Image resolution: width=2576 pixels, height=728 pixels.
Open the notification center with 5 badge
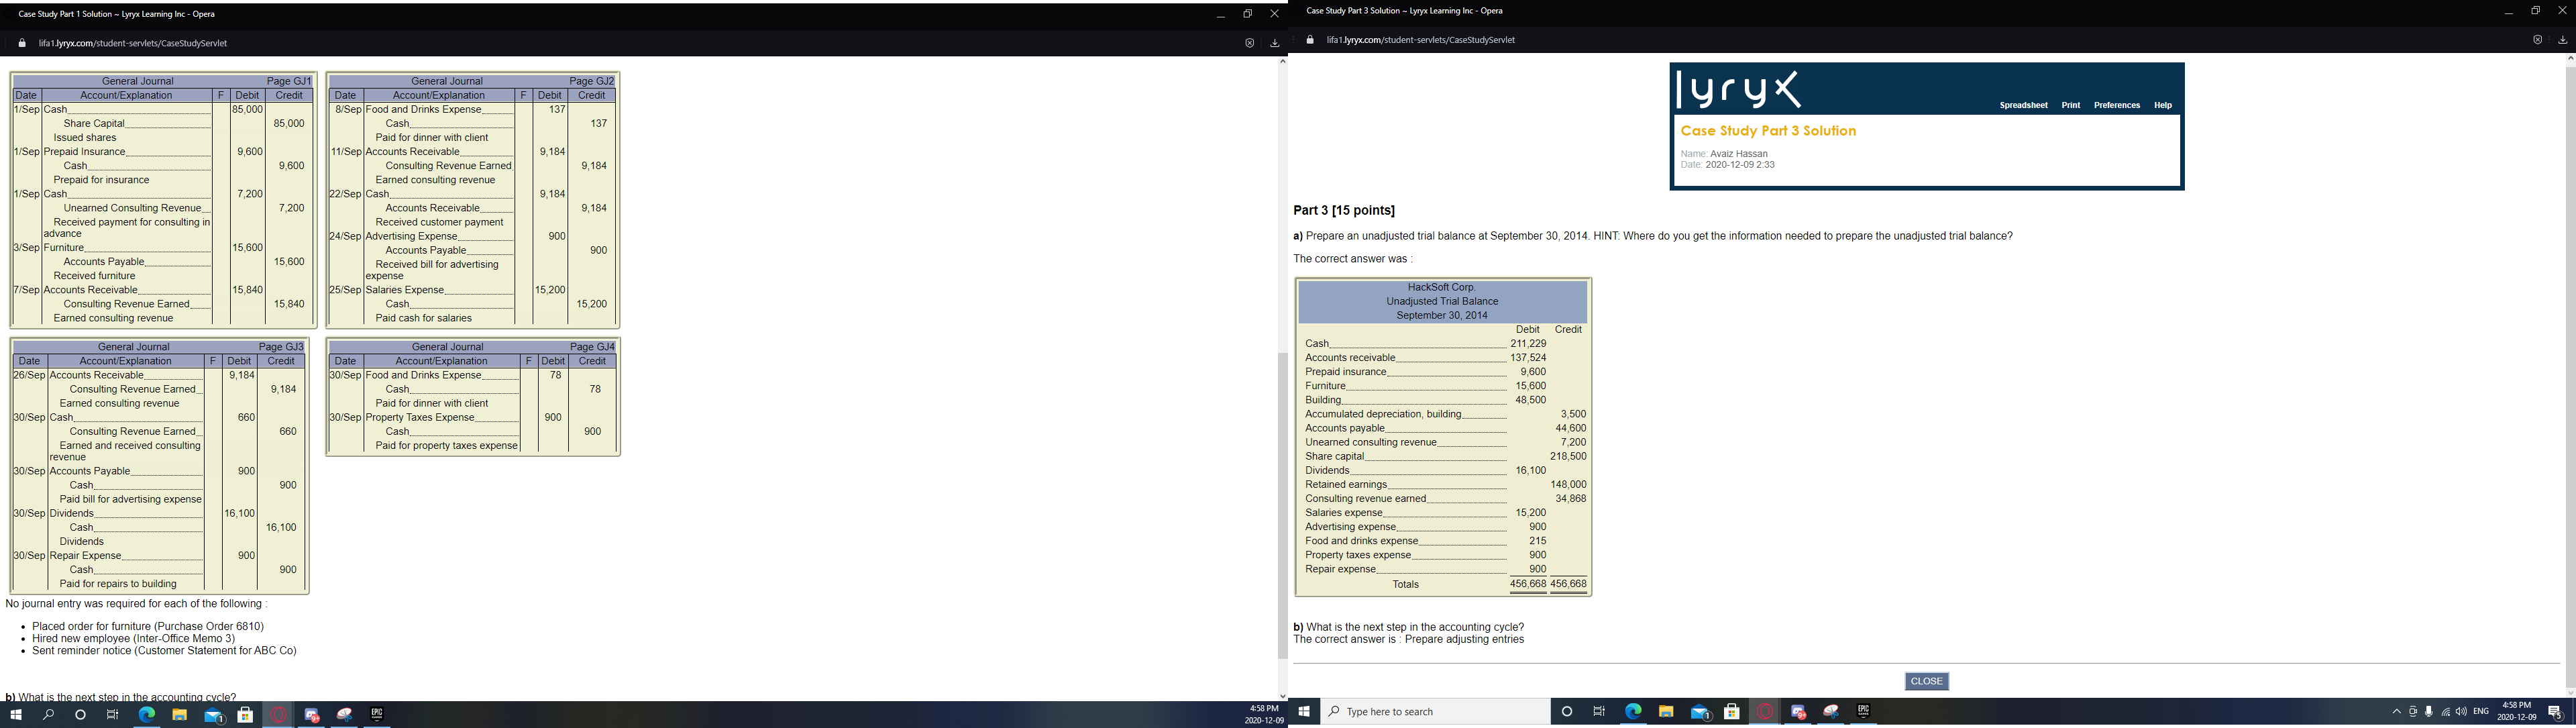pyautogui.click(x=2554, y=712)
